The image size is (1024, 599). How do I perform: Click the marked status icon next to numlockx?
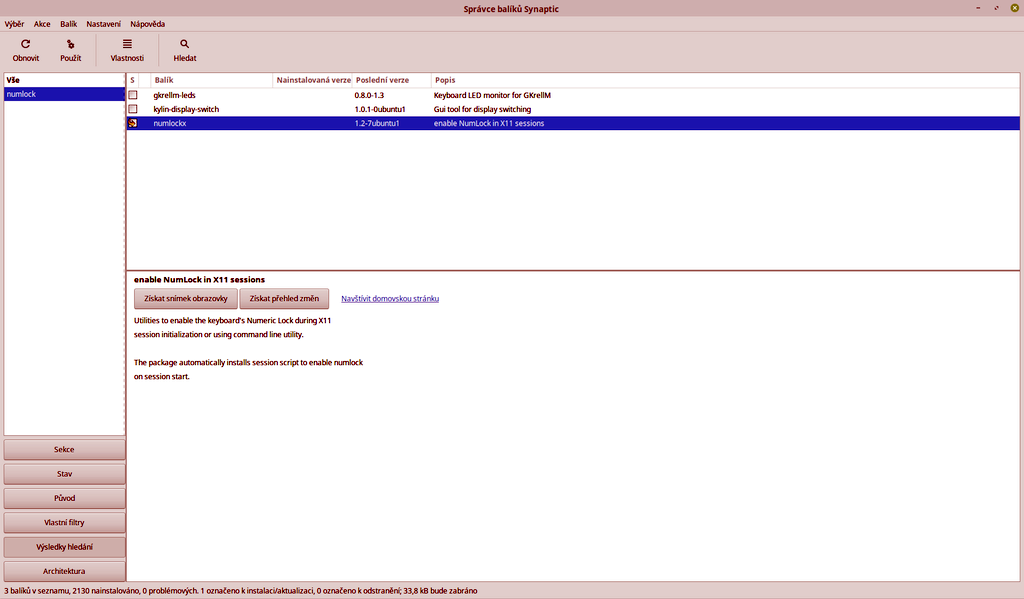coord(133,123)
